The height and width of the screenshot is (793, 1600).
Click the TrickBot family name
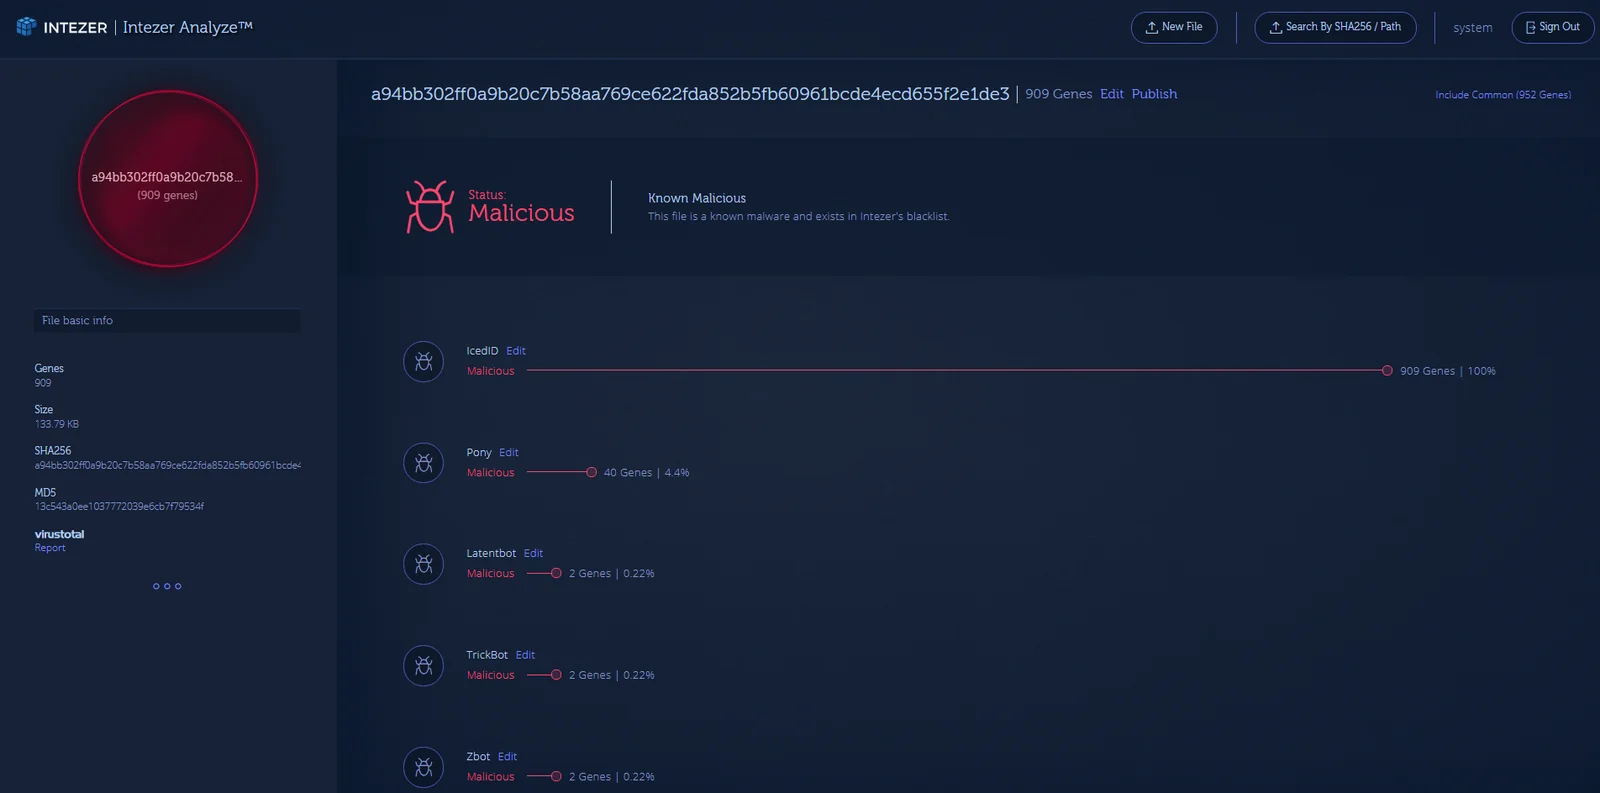coord(487,655)
